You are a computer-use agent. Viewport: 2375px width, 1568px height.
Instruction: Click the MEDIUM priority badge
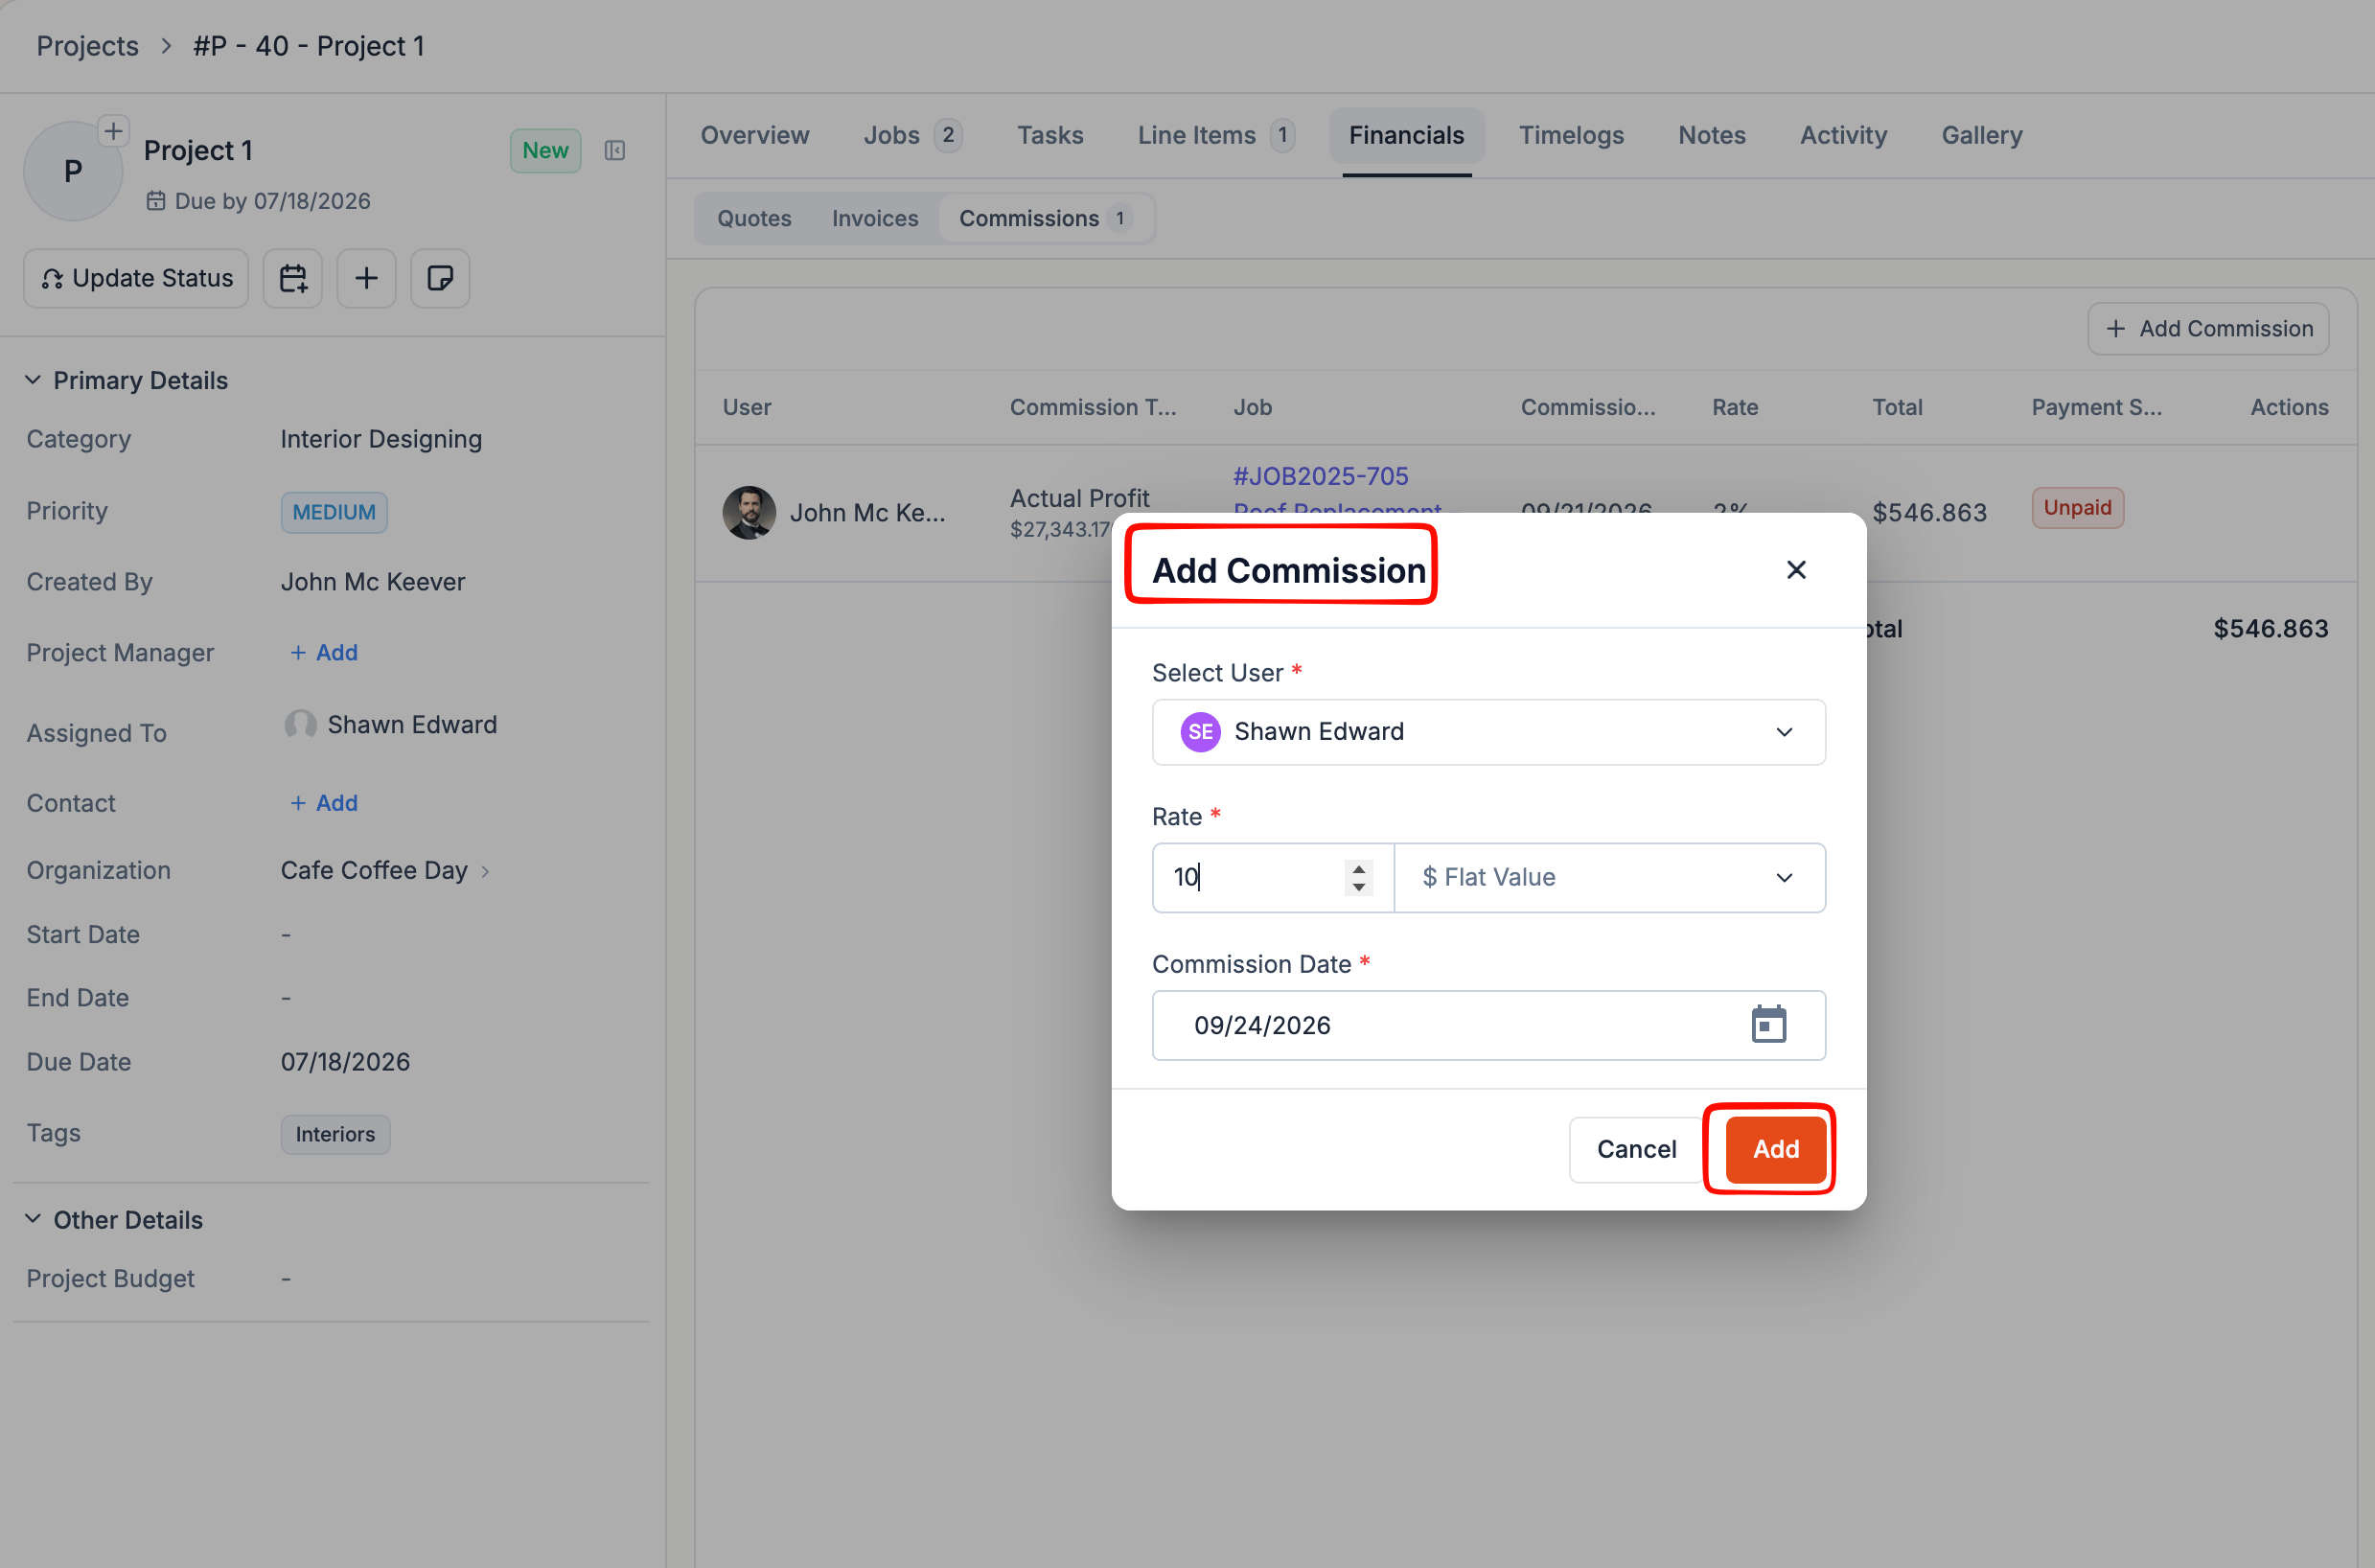click(334, 512)
